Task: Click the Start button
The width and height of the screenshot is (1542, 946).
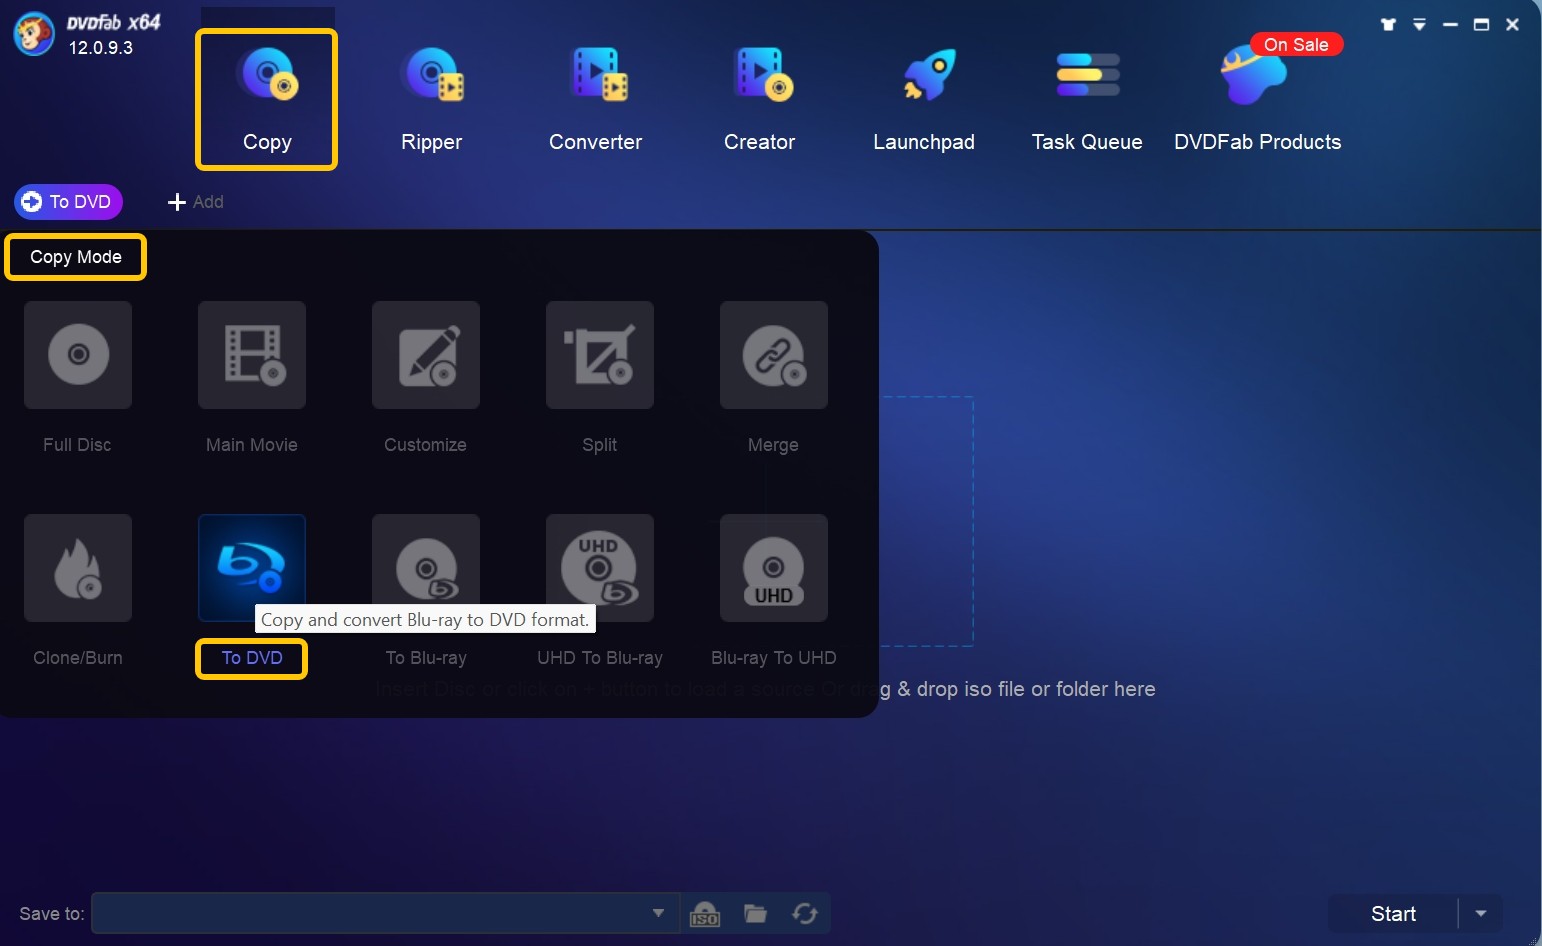Action: pos(1393,914)
